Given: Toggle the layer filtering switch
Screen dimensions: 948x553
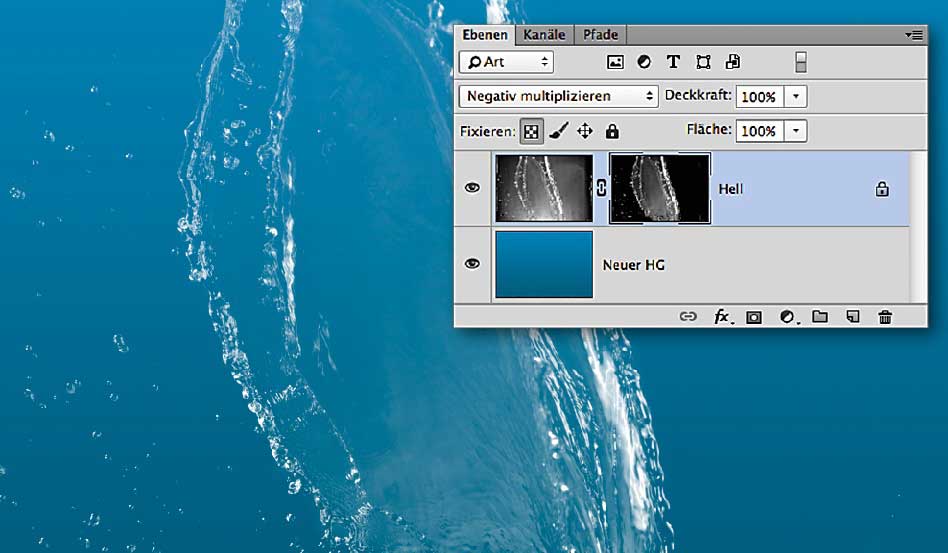Looking at the screenshot, I should pos(800,62).
